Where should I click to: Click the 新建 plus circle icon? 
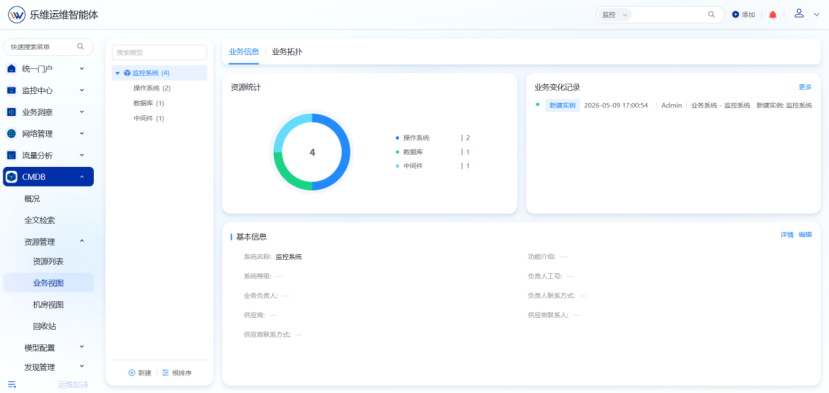[x=132, y=373]
